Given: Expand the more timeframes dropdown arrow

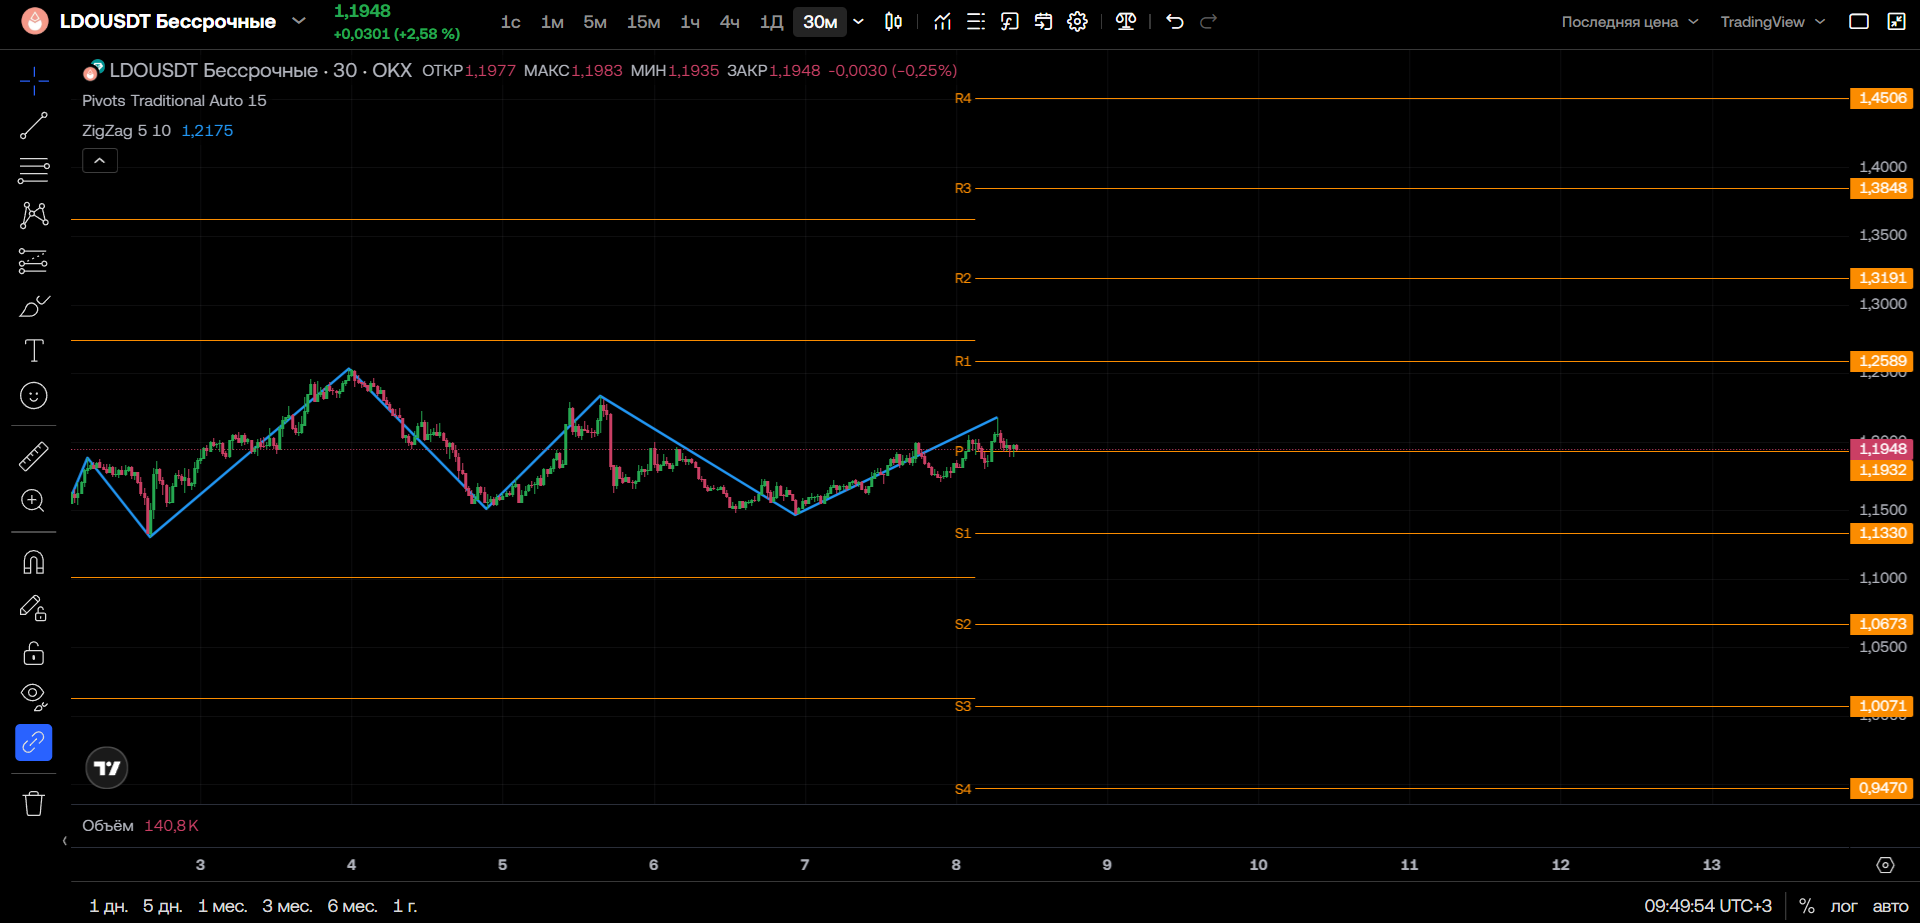Looking at the screenshot, I should click(x=859, y=22).
